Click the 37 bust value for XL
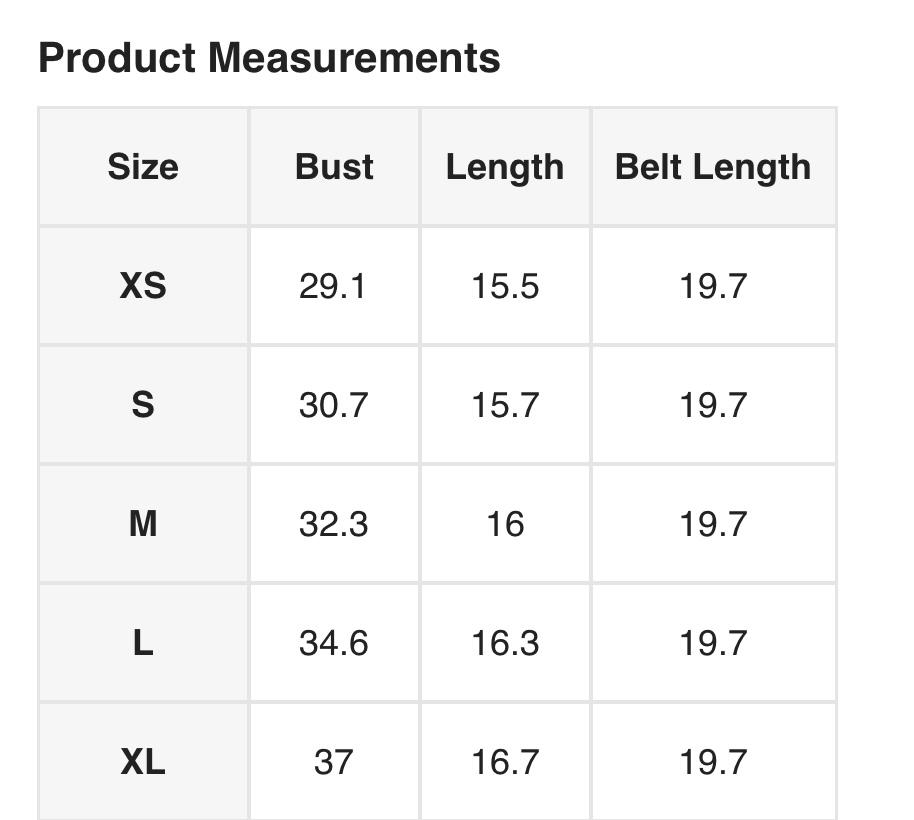The width and height of the screenshot is (914, 820). [x=334, y=762]
